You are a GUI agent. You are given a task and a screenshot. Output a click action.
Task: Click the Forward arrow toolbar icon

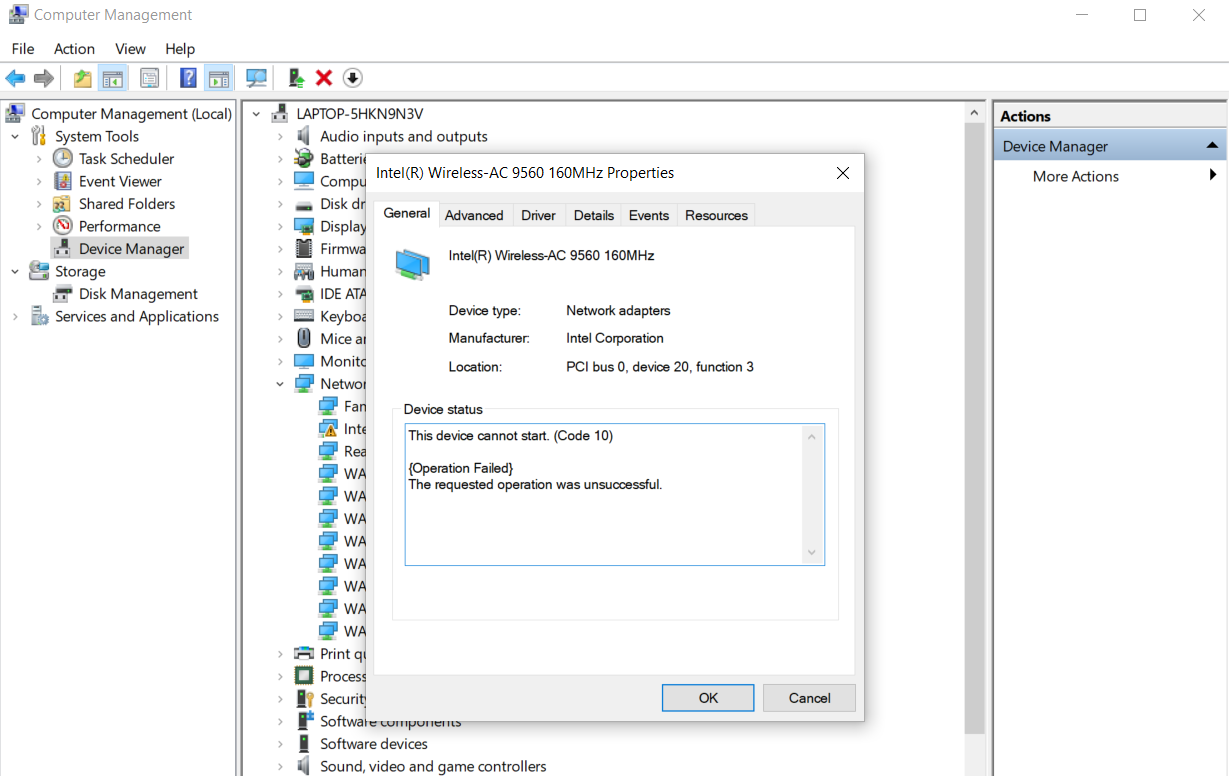43,78
